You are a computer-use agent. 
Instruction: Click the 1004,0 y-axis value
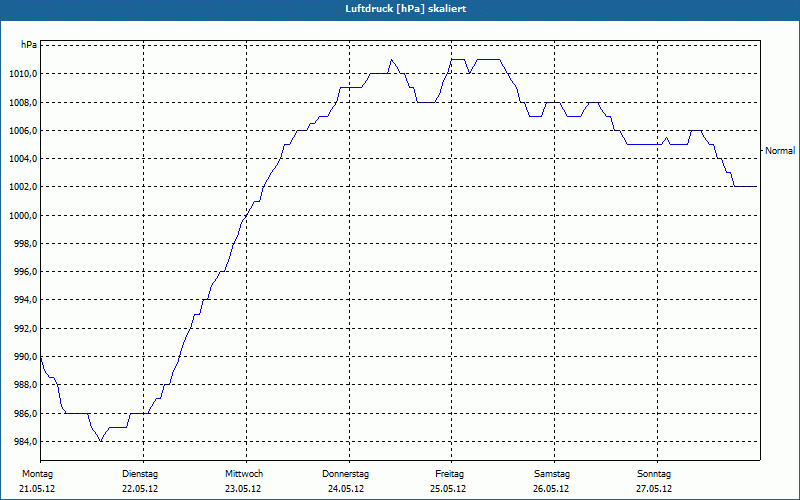(x=23, y=159)
